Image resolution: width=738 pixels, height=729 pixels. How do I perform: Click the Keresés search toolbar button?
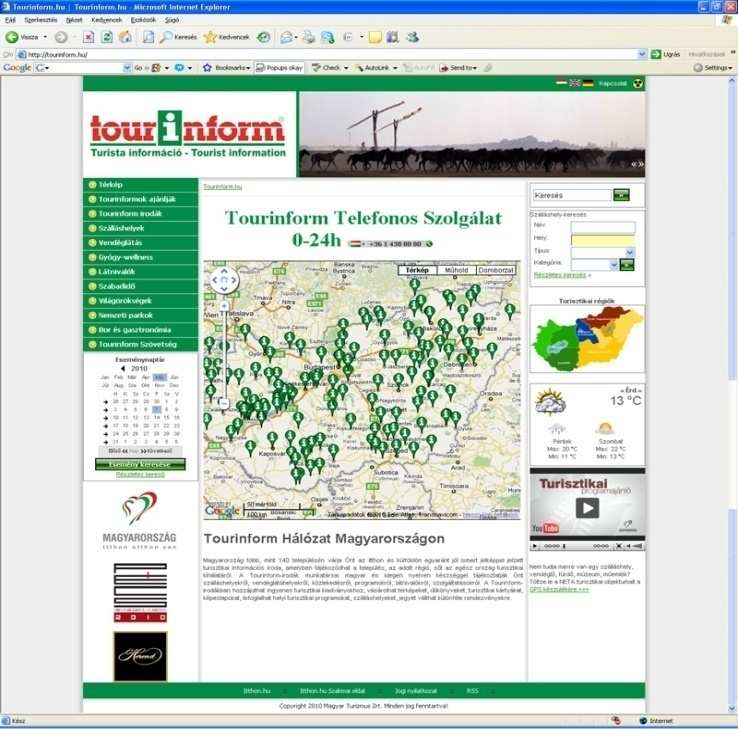[x=178, y=37]
